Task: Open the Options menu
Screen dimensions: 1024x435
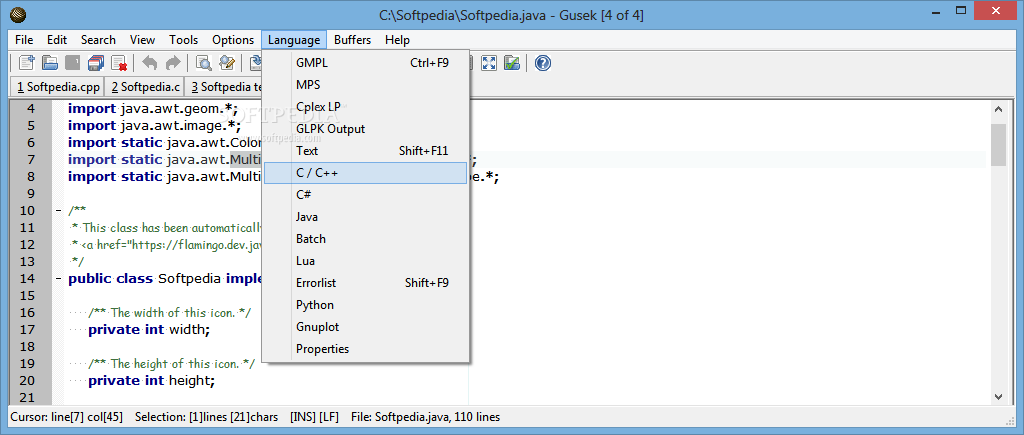Action: point(233,40)
